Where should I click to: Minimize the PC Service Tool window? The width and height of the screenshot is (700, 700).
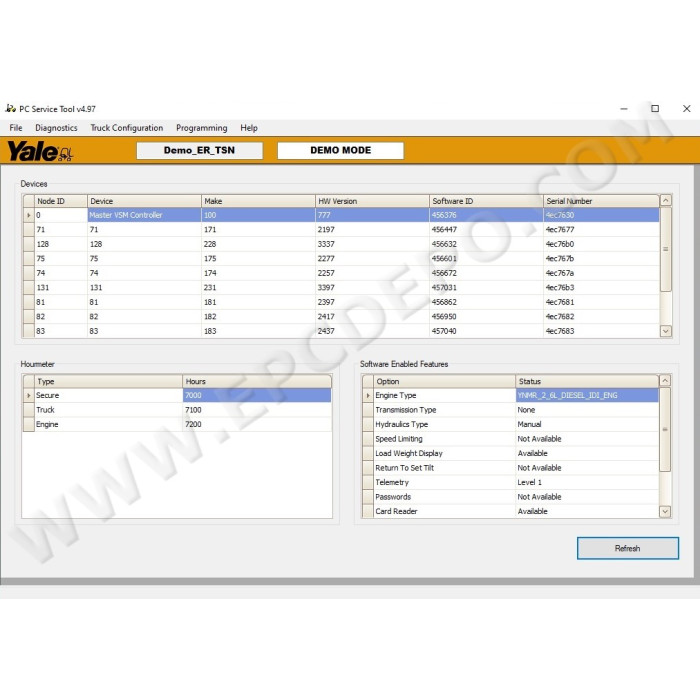pos(624,108)
